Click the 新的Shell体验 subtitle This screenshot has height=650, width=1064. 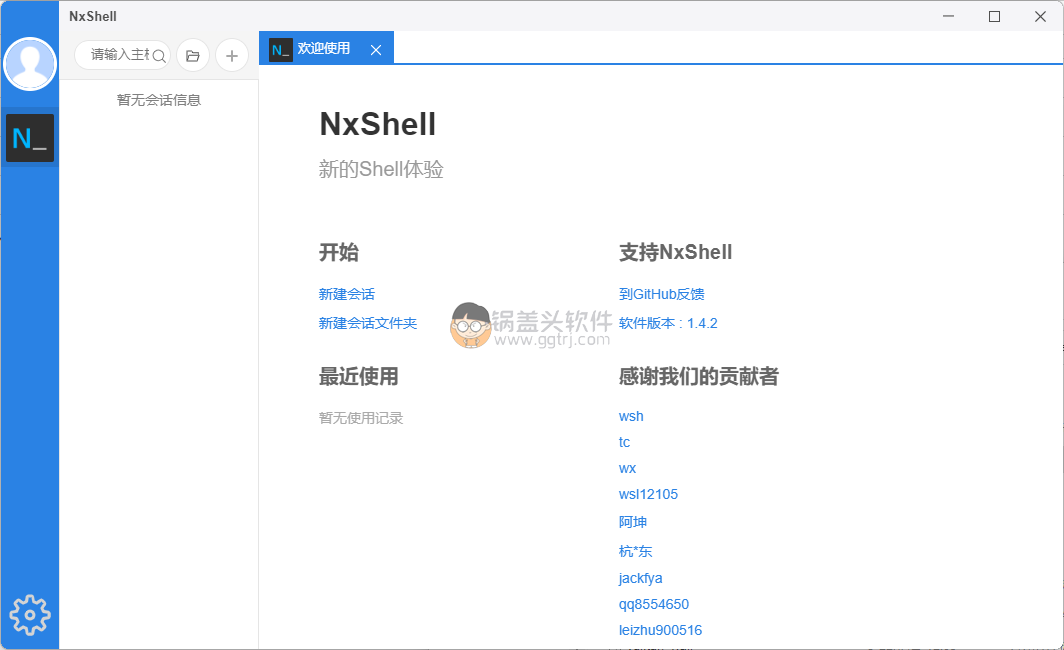click(381, 169)
